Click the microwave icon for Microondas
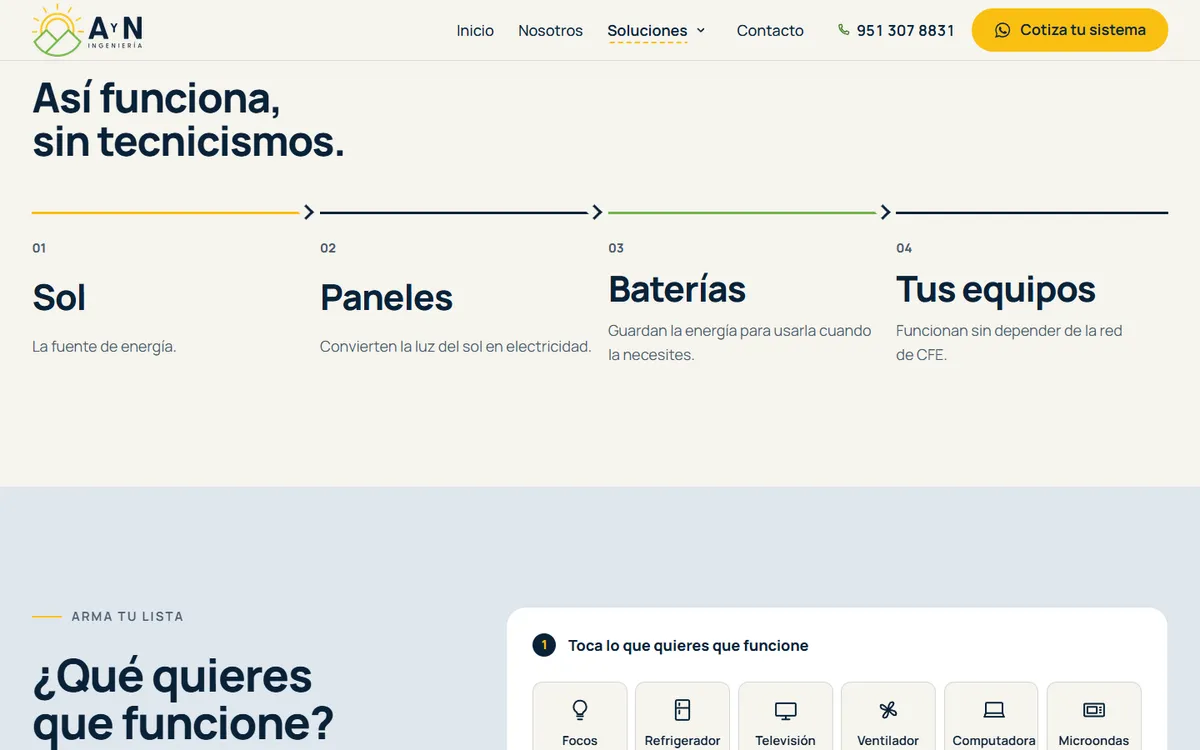The height and width of the screenshot is (750, 1200). tap(1094, 710)
